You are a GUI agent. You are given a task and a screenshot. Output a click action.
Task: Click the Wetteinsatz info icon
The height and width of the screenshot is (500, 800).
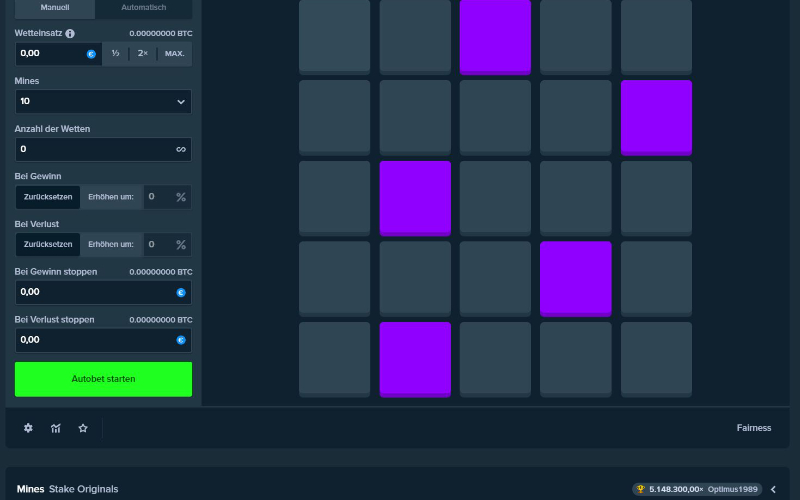tap(70, 33)
